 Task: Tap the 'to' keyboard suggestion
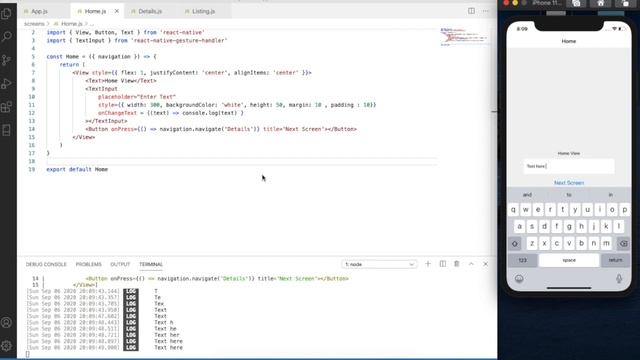pos(569,195)
